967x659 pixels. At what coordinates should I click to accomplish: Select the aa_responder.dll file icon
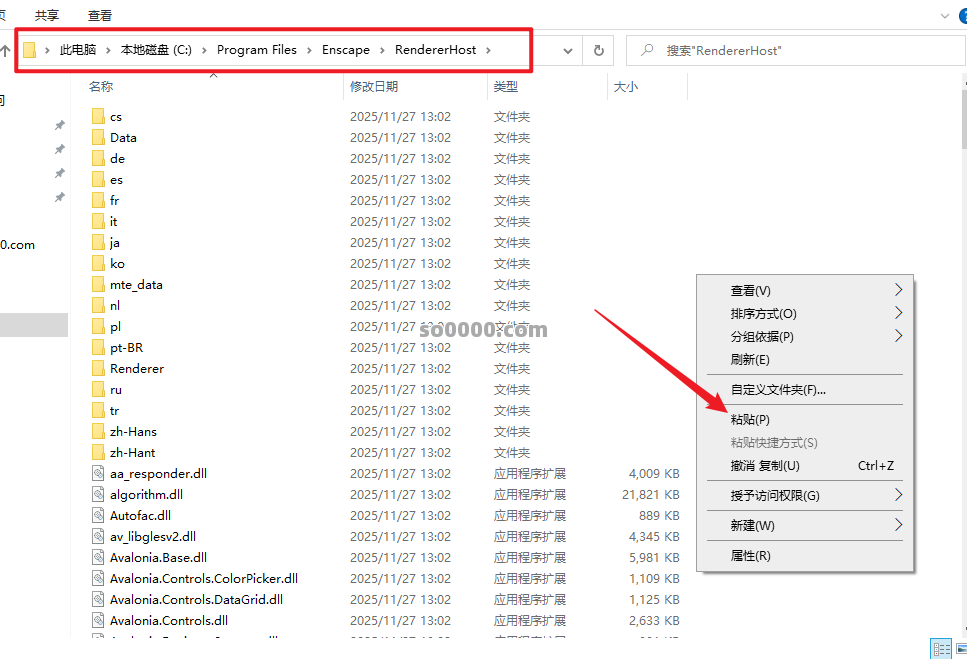(98, 474)
